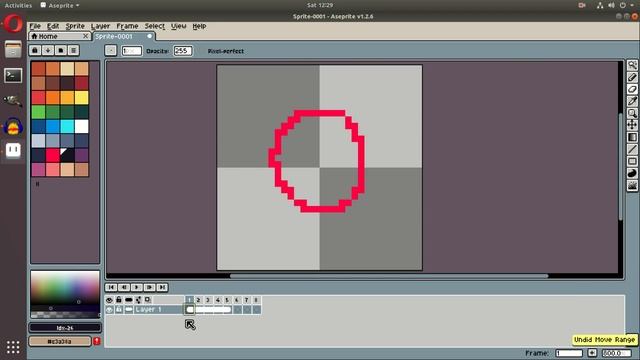Viewport: 640px width, 360px height.
Task: Click the brush type selector button
Action: [111, 51]
